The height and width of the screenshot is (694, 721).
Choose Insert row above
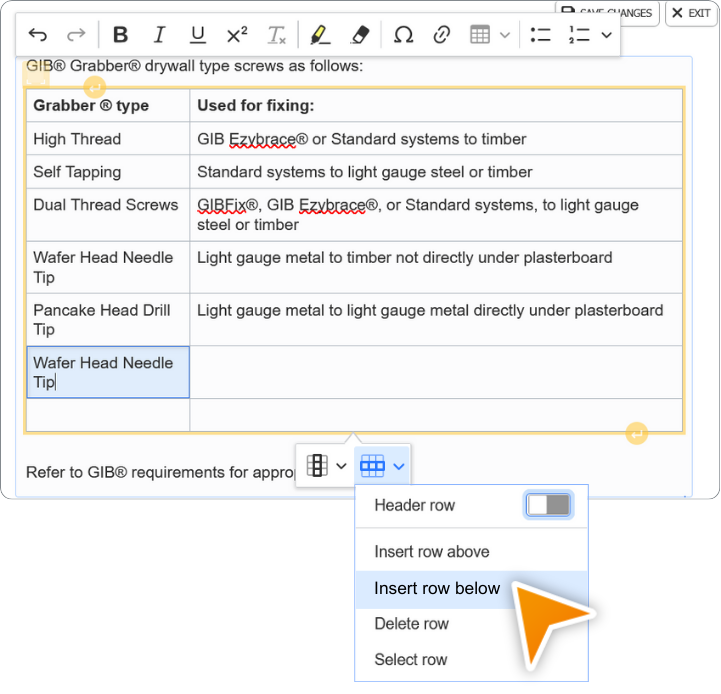[471, 551]
